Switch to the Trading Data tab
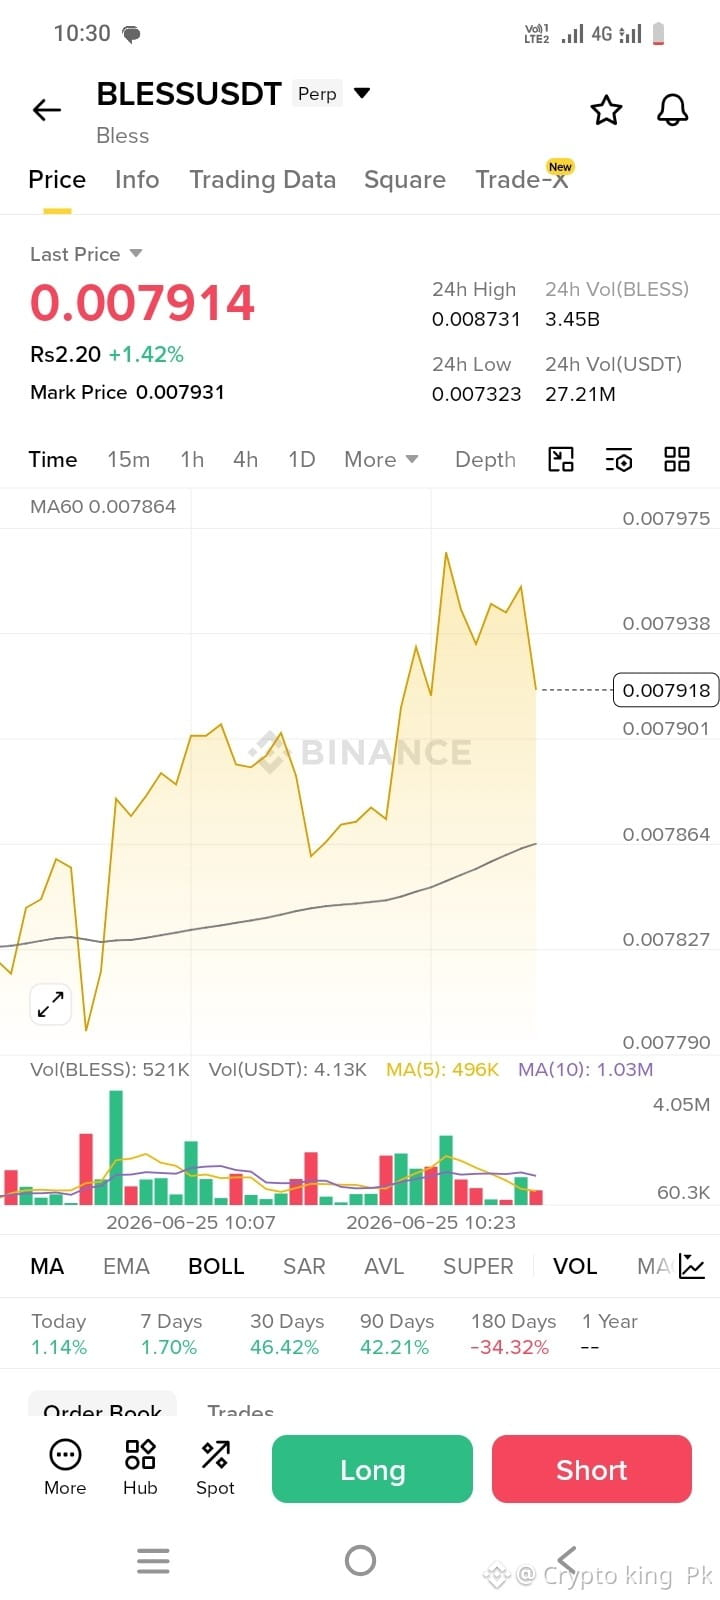This screenshot has width=720, height=1600. (263, 179)
